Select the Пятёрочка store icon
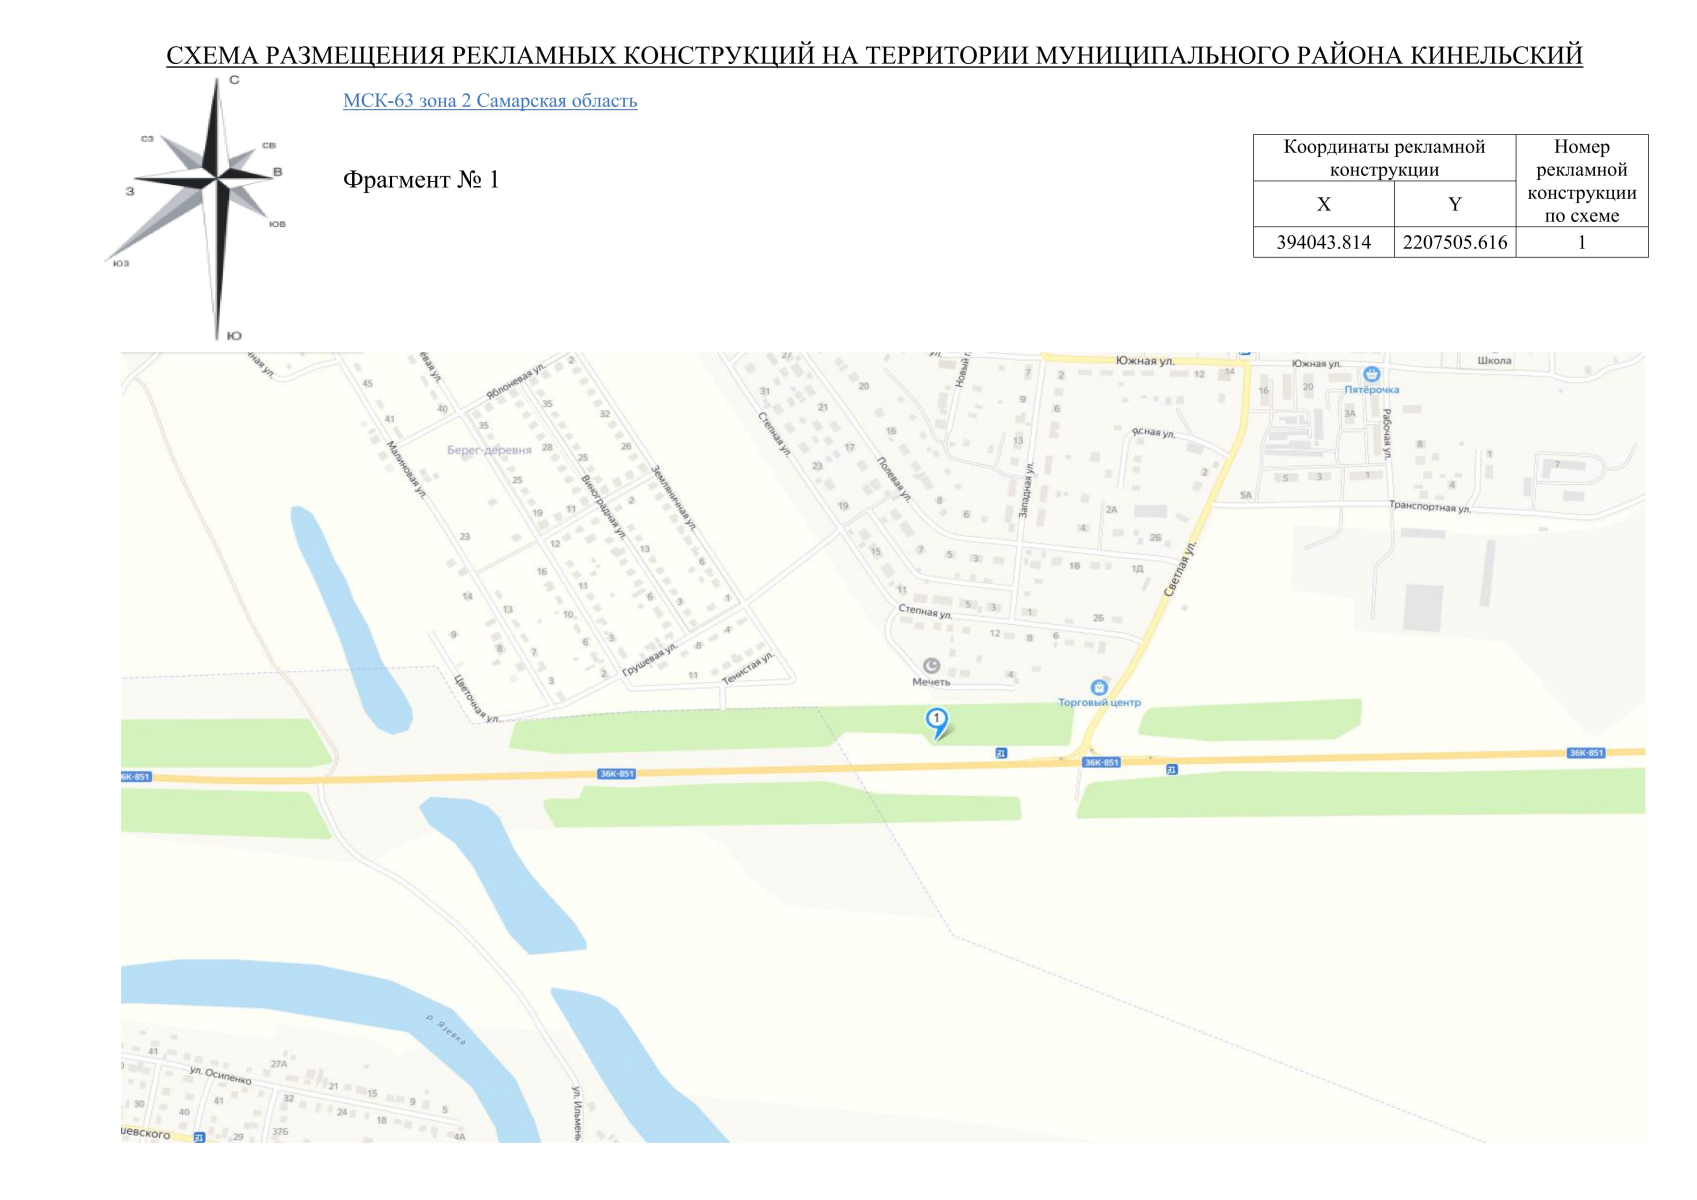 (x=1371, y=374)
